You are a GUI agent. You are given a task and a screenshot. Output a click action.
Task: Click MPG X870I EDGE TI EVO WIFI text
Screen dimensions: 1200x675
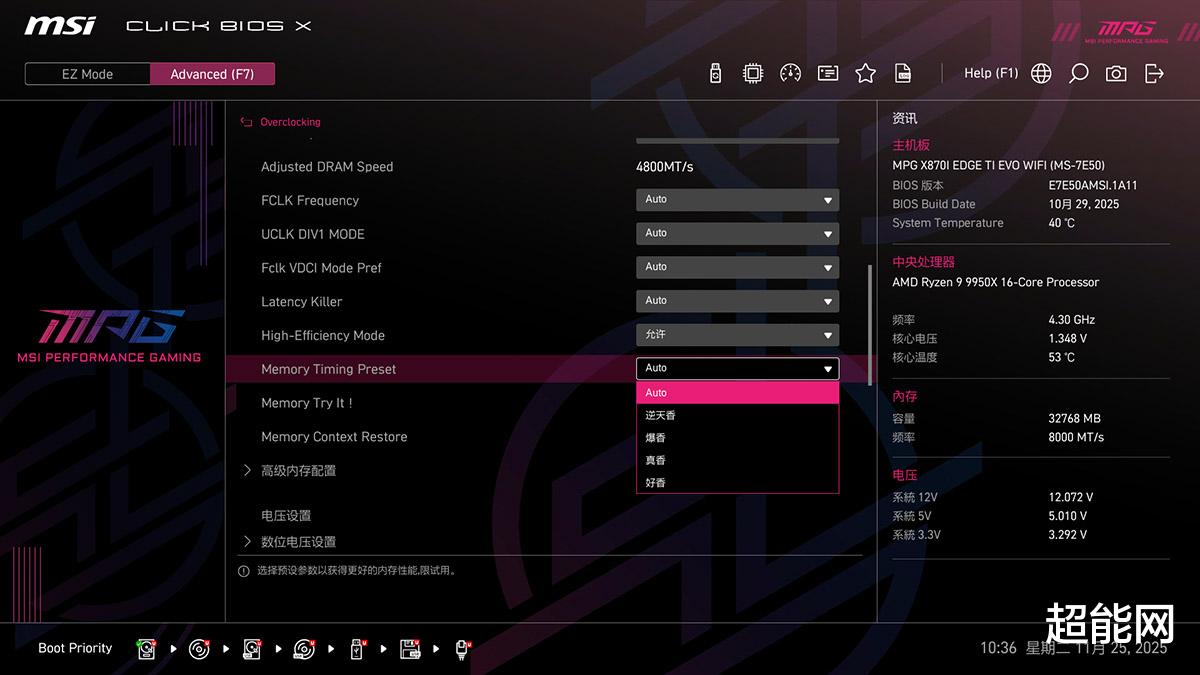pyautogui.click(x=998, y=166)
